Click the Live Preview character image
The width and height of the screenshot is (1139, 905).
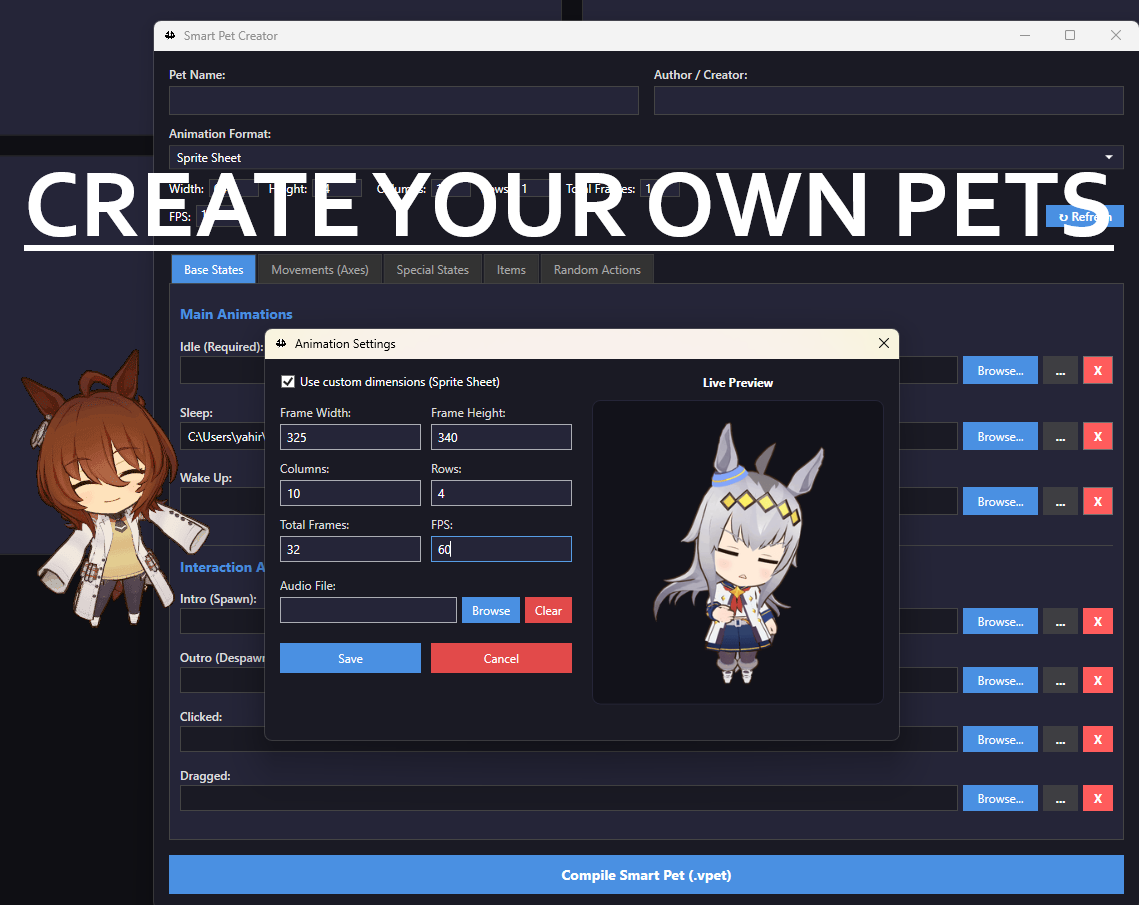[738, 553]
